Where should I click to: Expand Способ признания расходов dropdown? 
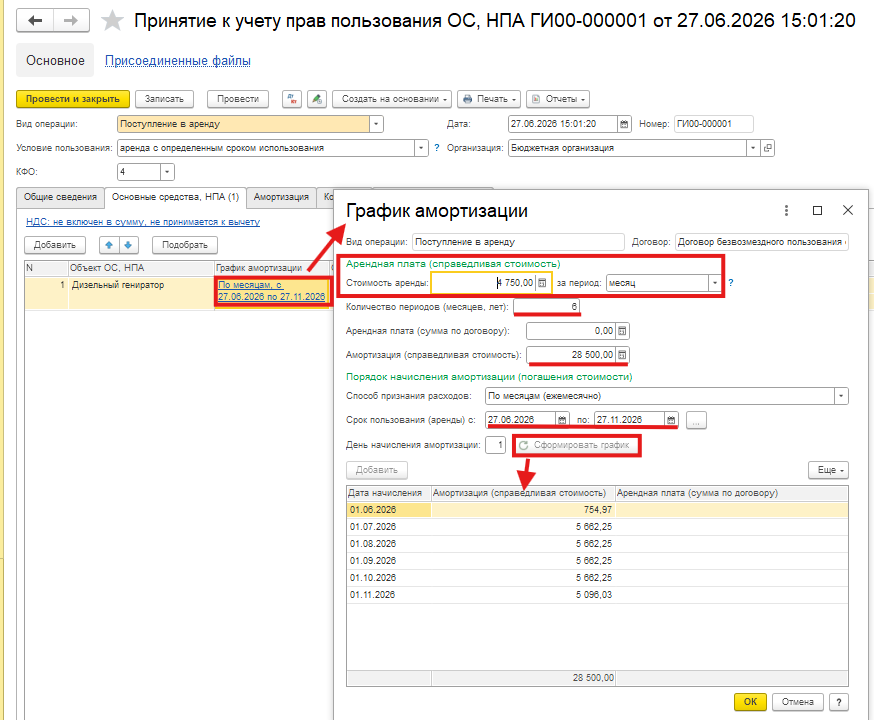point(841,396)
